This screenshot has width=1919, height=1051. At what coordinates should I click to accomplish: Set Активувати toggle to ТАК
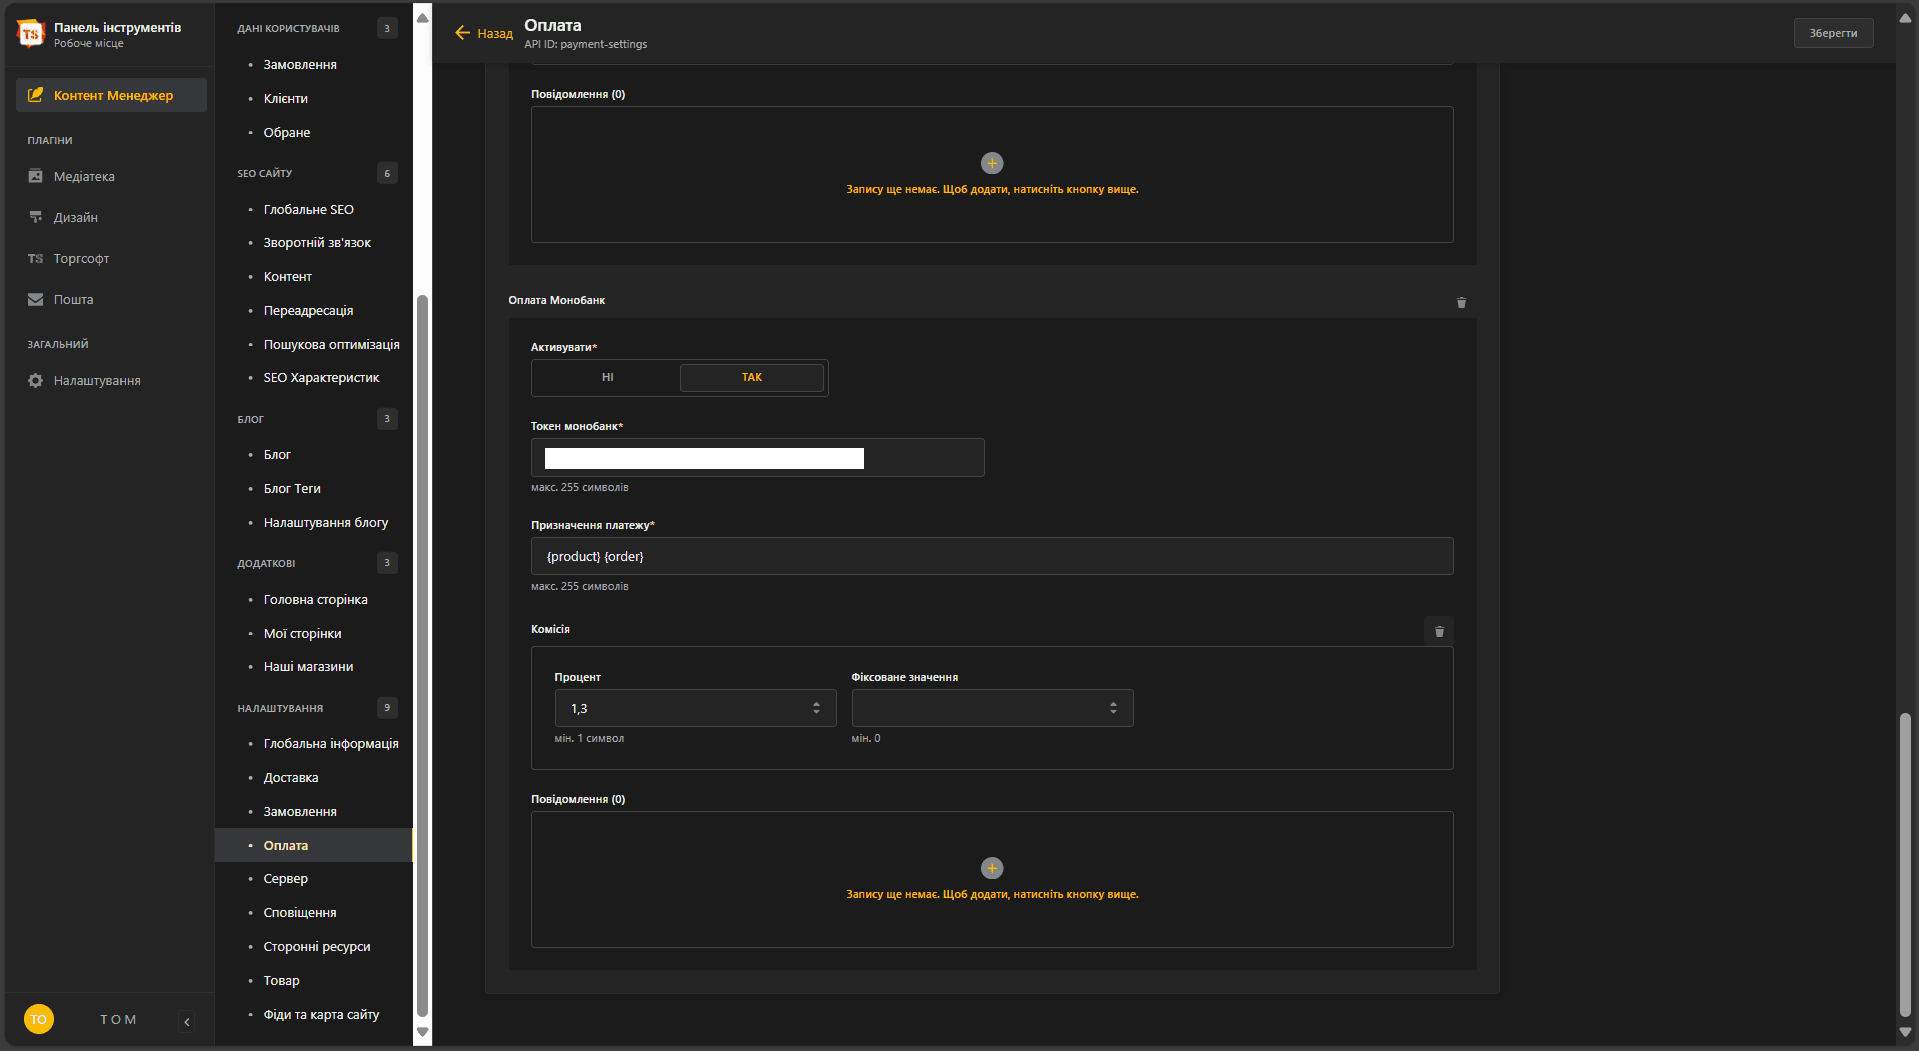pos(751,378)
